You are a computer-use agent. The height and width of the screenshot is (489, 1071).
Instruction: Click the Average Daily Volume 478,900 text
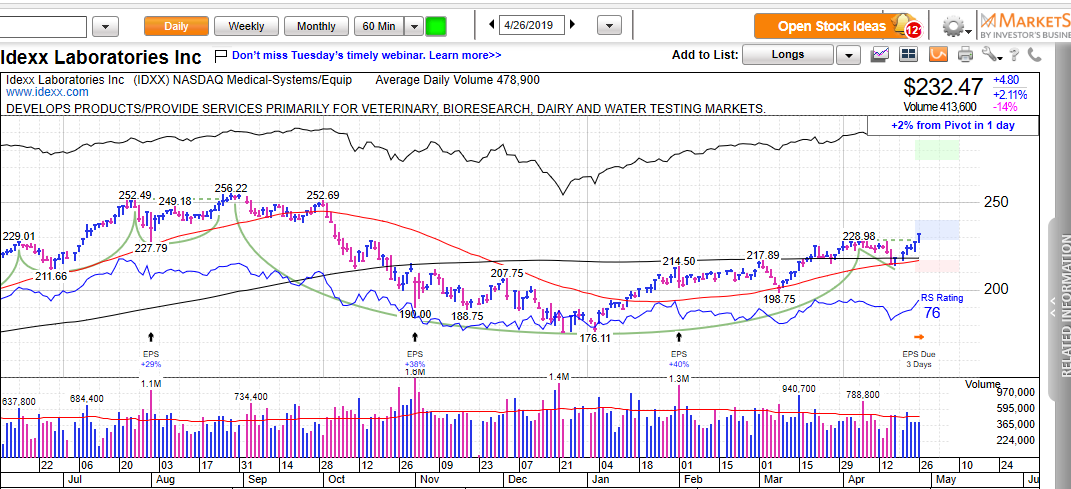pos(458,80)
